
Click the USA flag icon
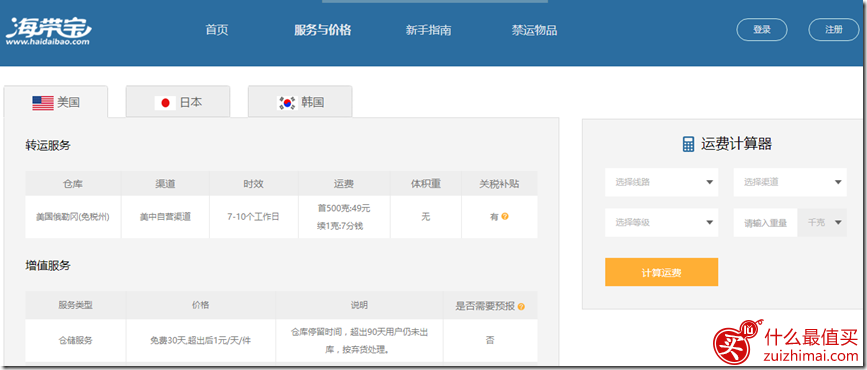coord(43,102)
